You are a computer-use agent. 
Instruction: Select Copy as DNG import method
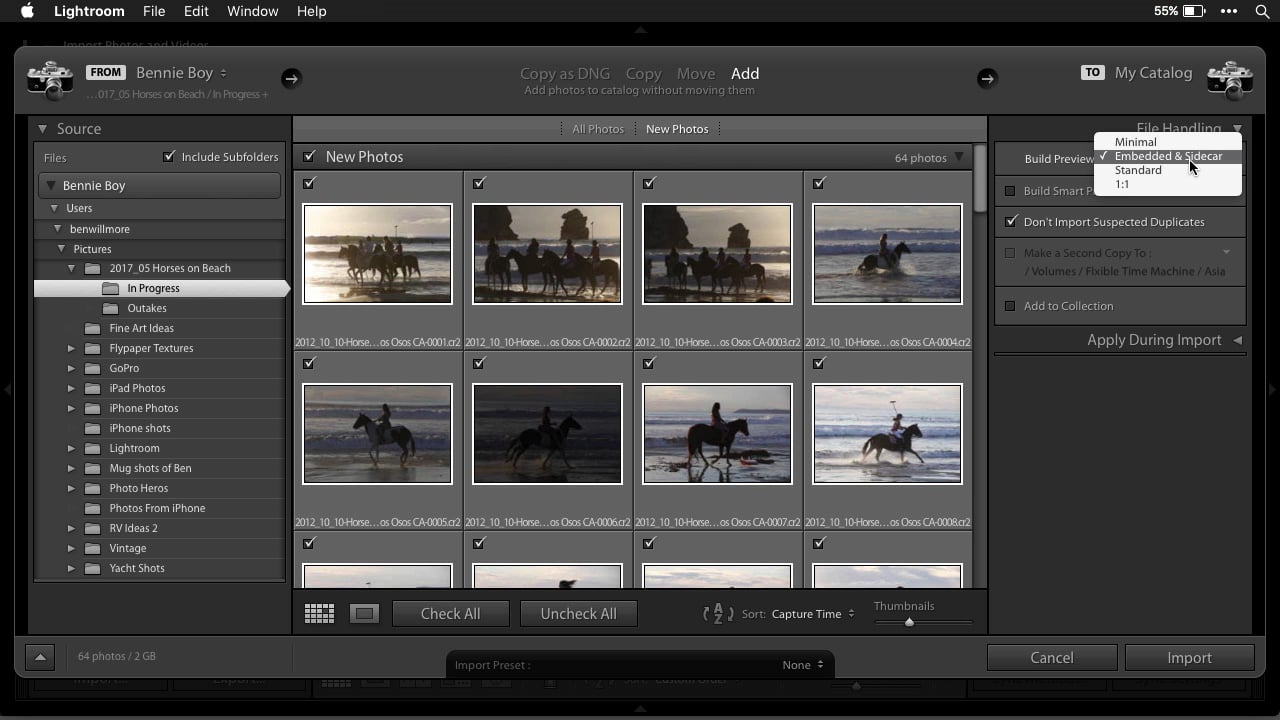tap(565, 73)
